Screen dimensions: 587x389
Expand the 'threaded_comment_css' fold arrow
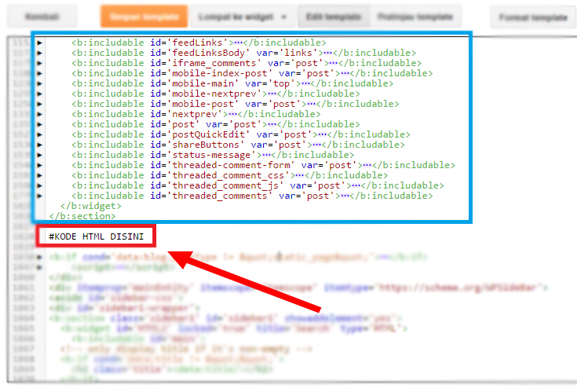(x=40, y=175)
